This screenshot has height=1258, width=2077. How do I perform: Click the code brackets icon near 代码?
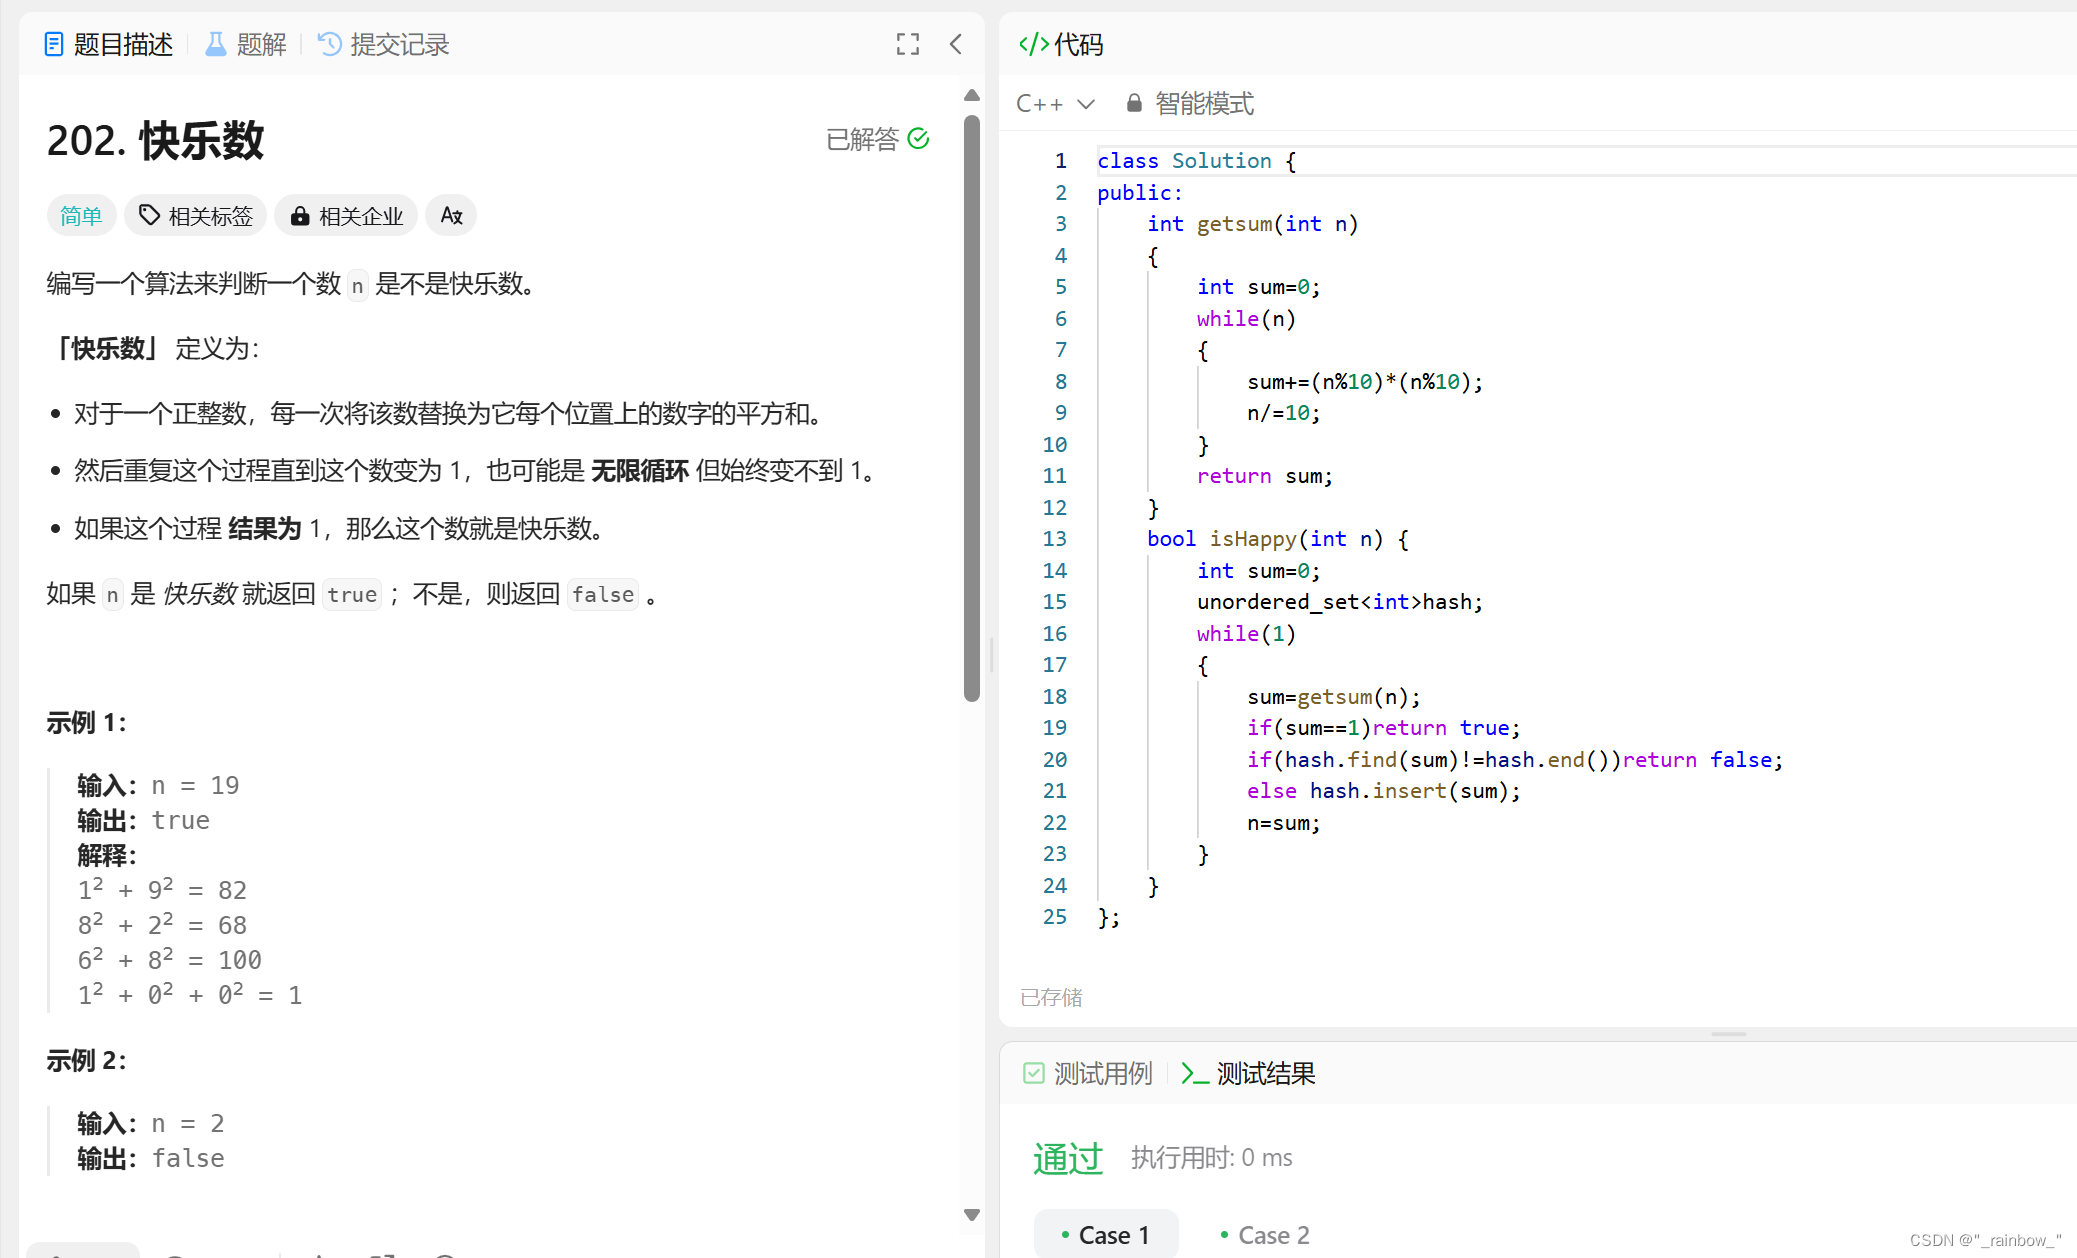point(1033,44)
